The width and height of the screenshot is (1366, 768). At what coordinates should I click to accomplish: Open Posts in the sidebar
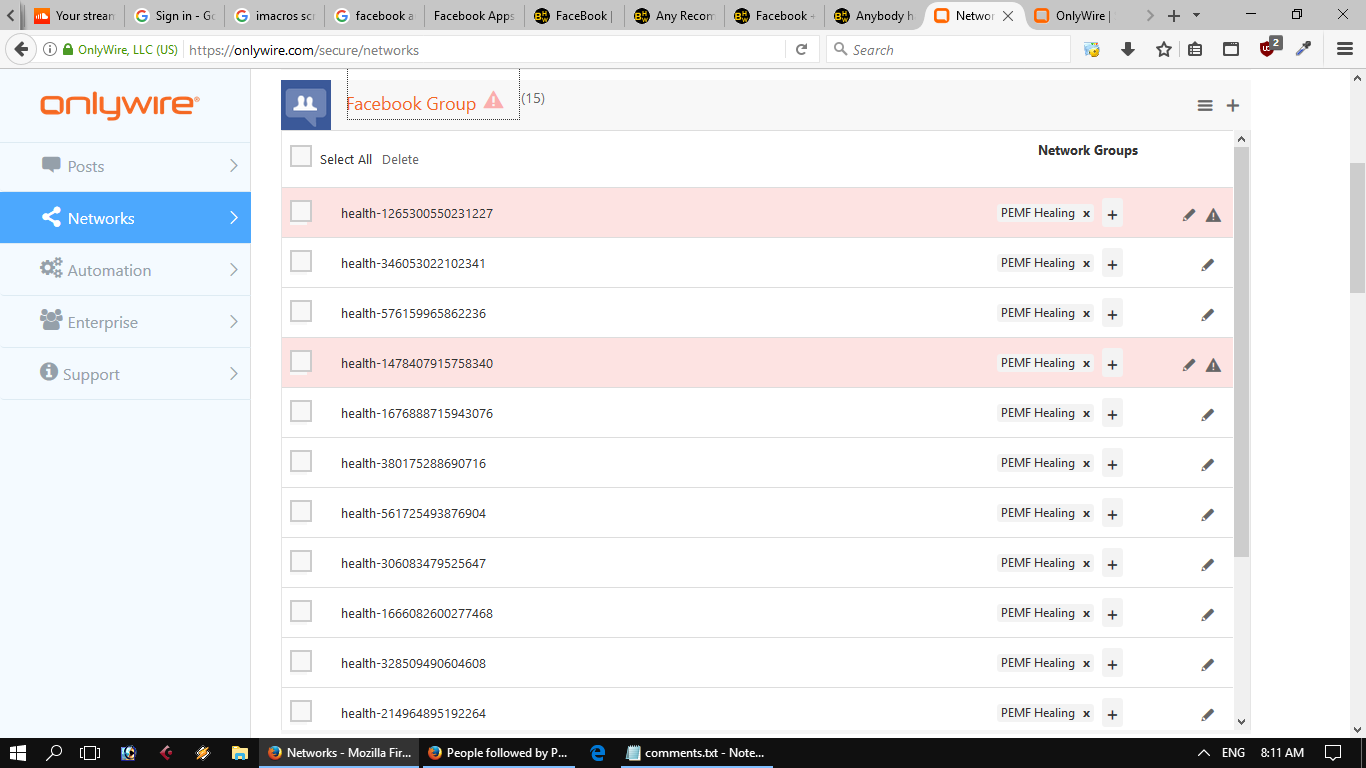coord(125,166)
